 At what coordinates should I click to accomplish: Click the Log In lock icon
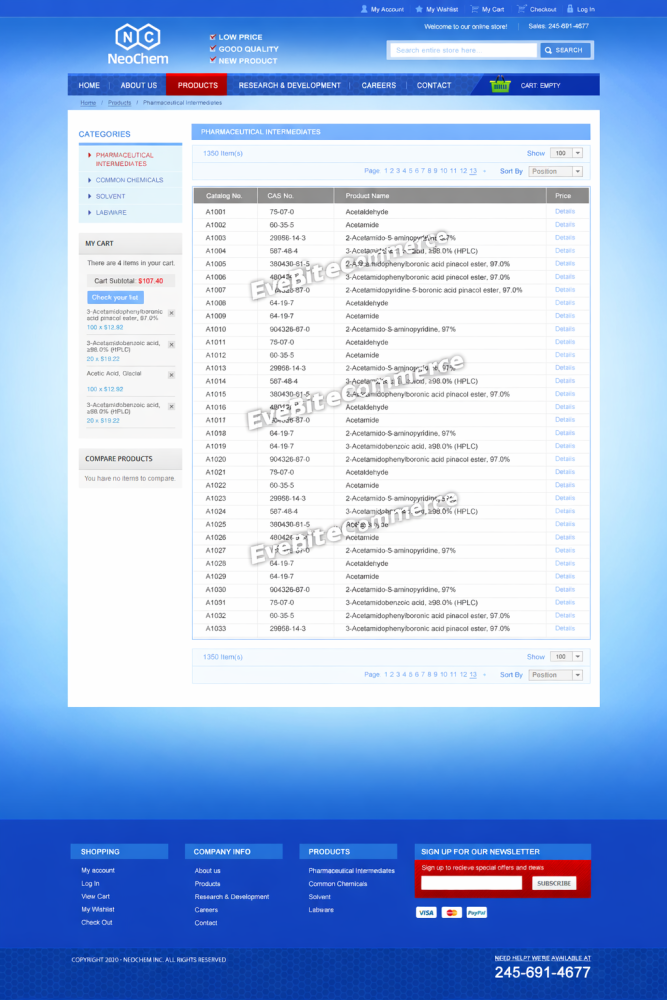[569, 9]
